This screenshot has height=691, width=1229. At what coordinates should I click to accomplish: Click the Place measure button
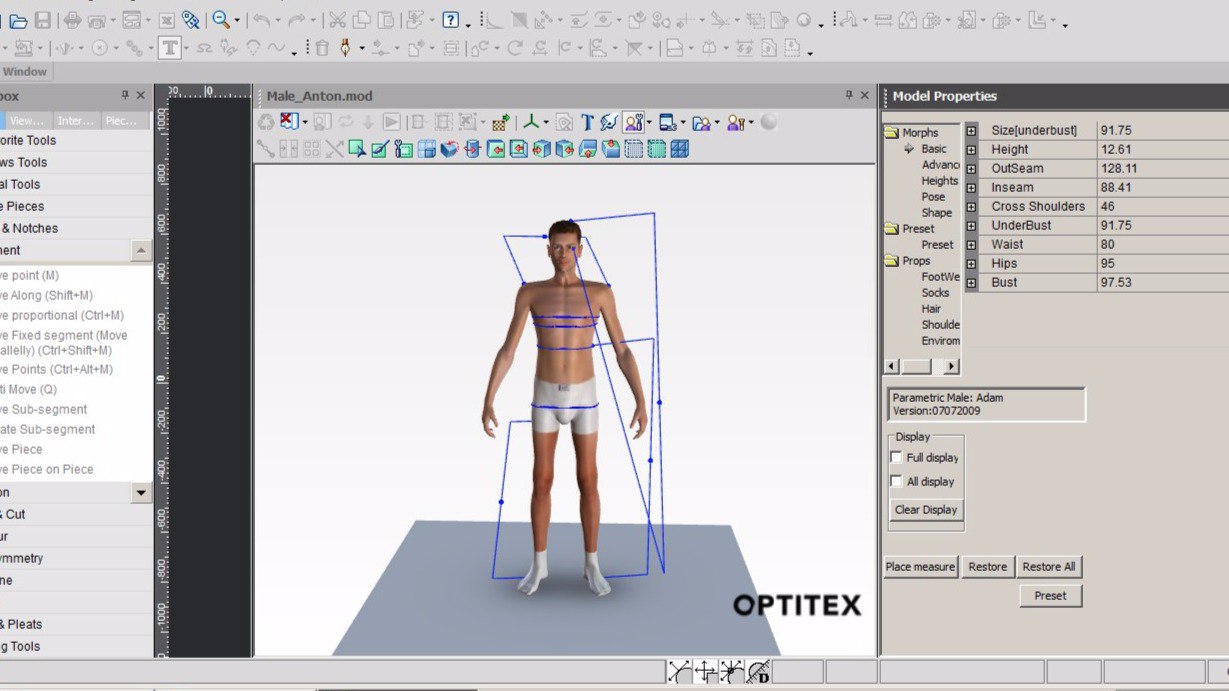pyautogui.click(x=920, y=567)
